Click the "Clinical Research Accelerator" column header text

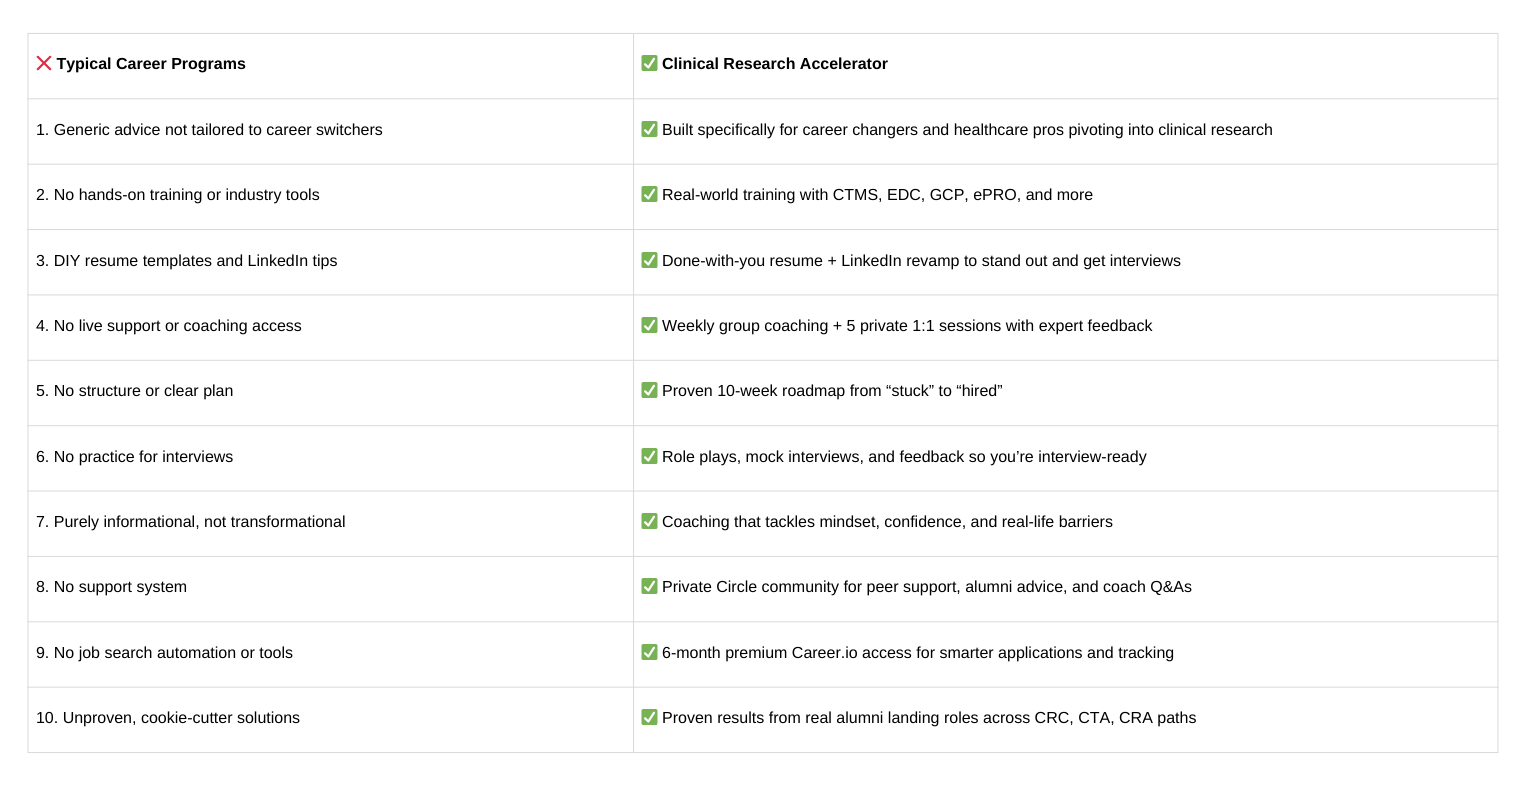(774, 64)
